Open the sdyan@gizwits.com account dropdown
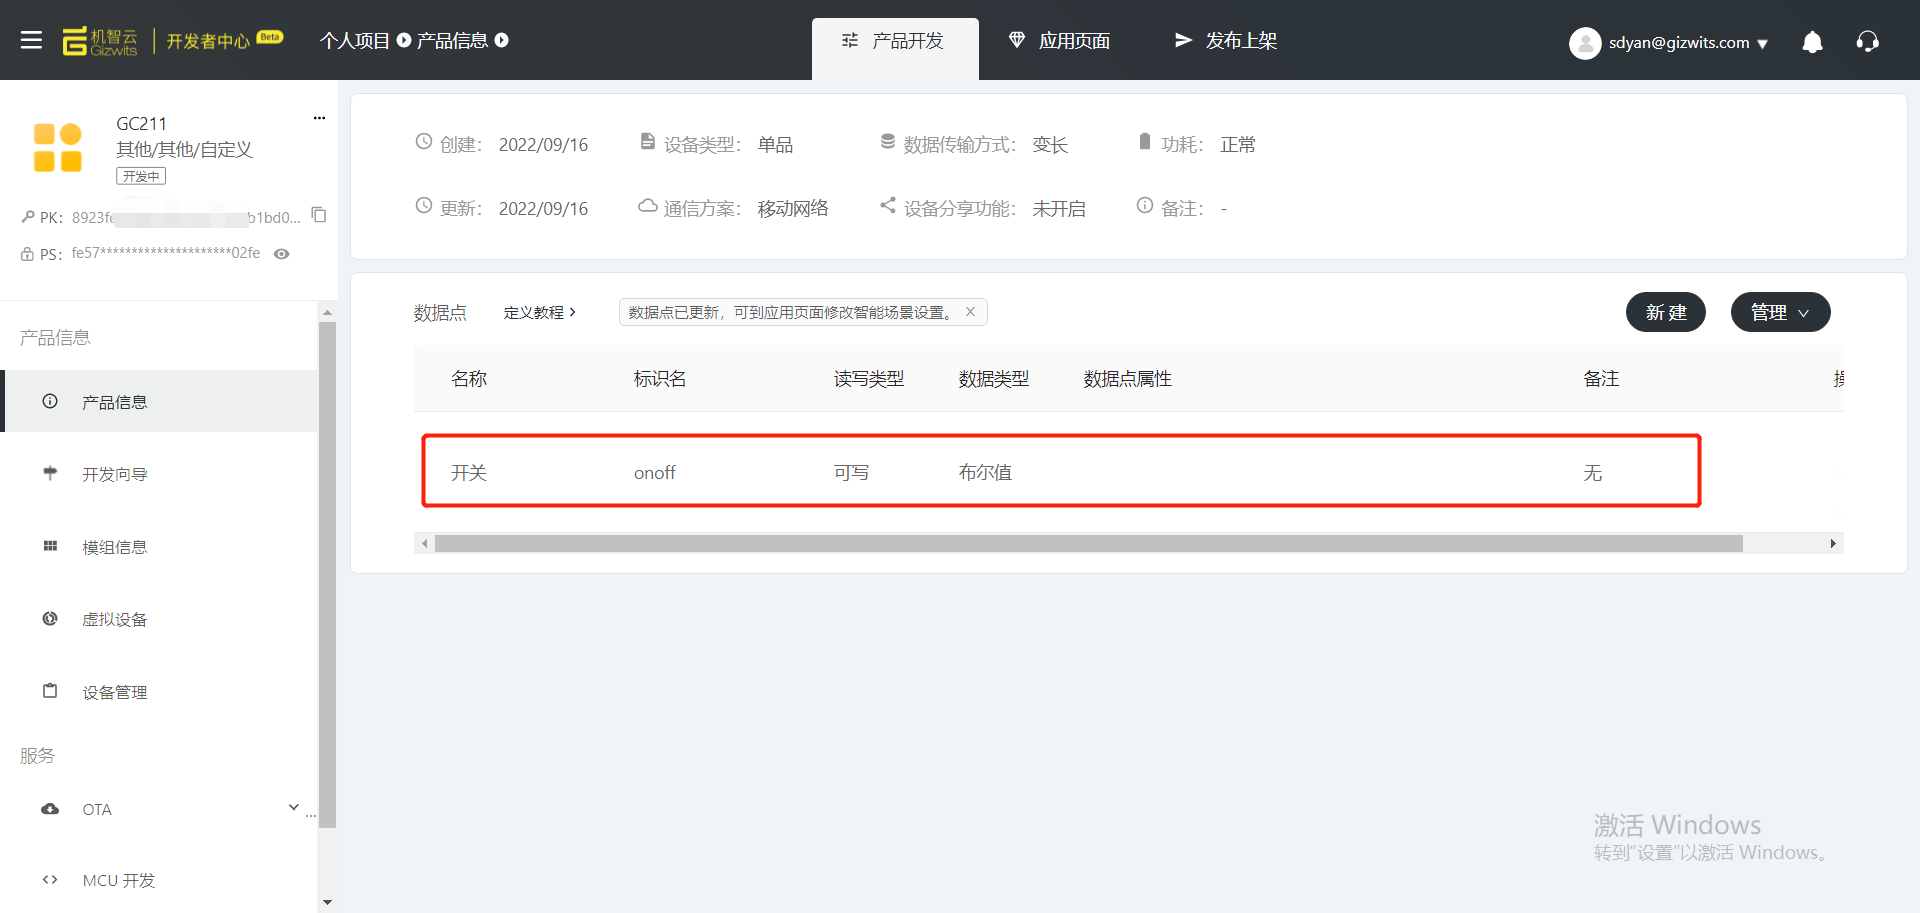Viewport: 1920px width, 913px height. click(x=1668, y=42)
